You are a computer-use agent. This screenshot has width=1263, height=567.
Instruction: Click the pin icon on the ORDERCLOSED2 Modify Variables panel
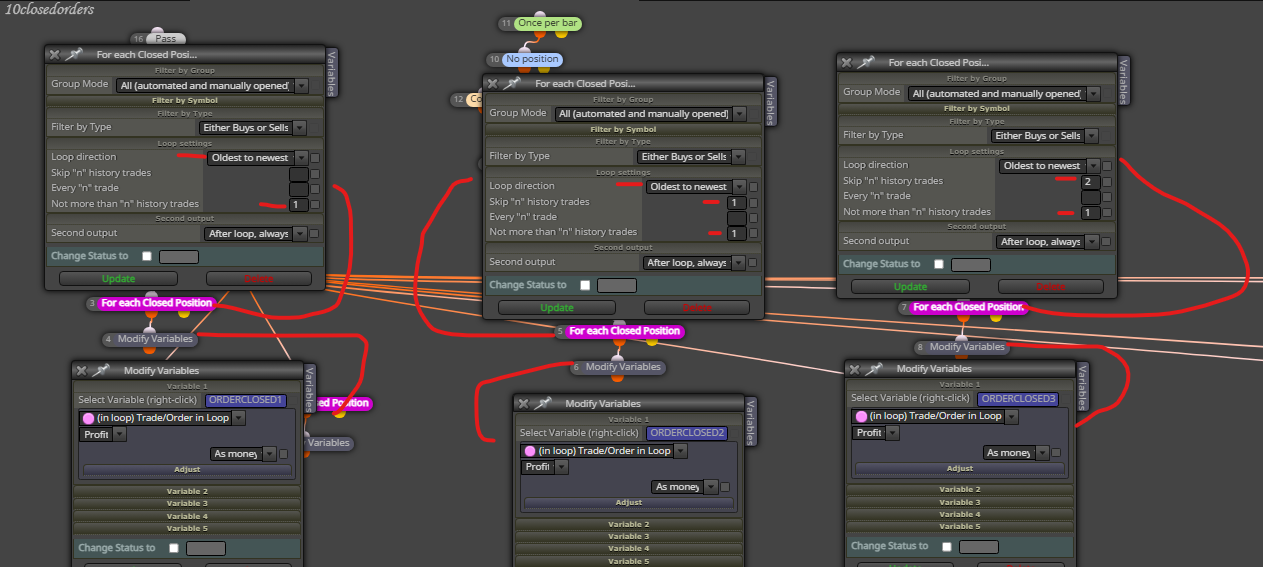pos(544,402)
